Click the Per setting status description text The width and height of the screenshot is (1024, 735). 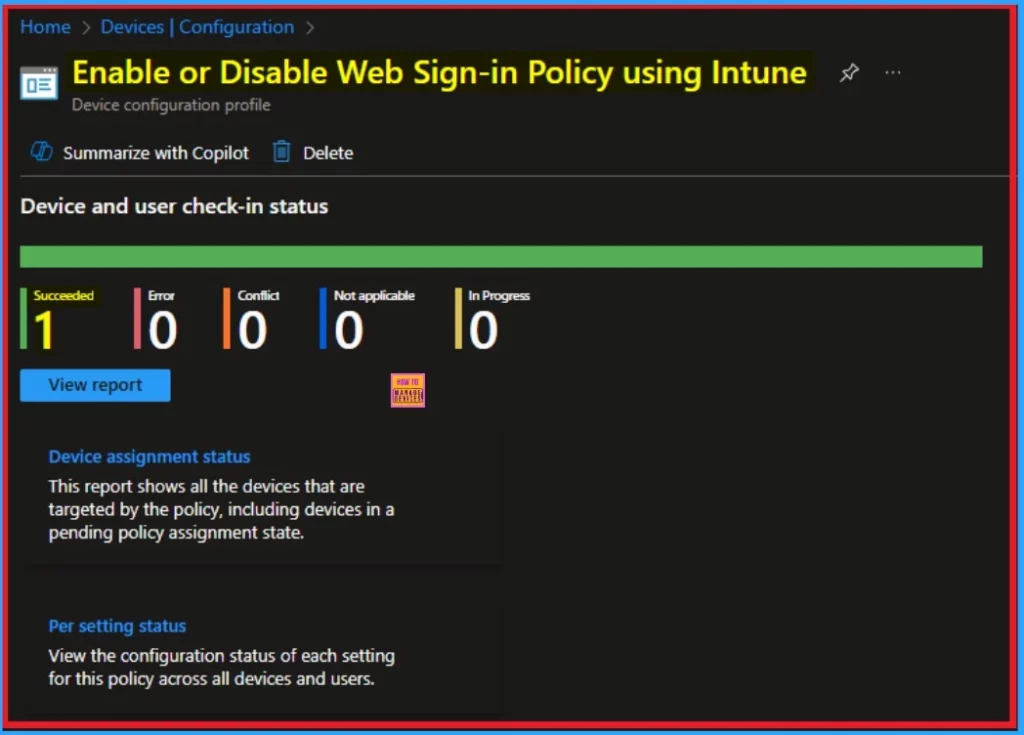tap(221, 667)
